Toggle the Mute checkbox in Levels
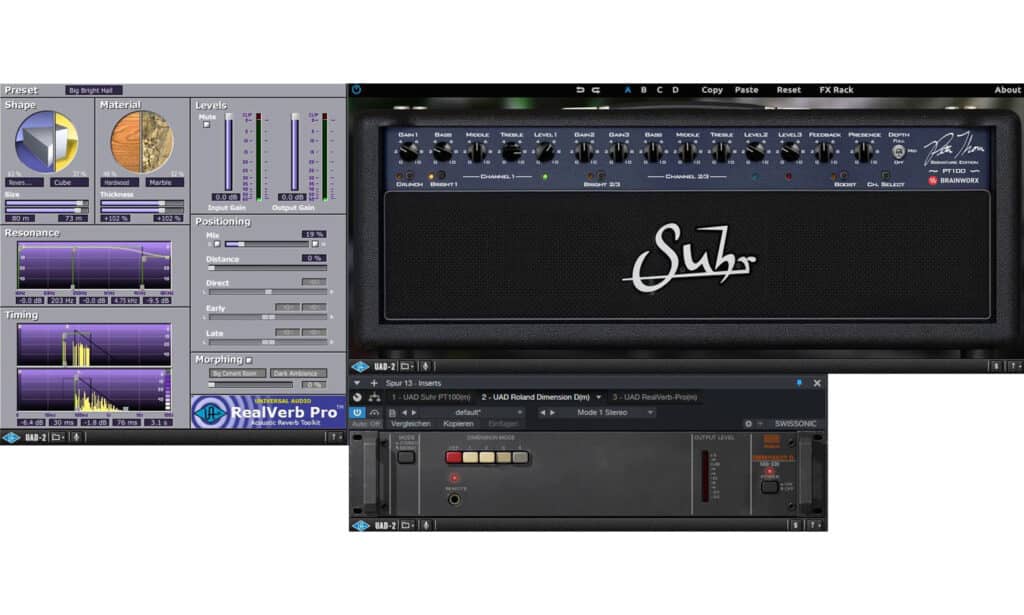 [206, 125]
